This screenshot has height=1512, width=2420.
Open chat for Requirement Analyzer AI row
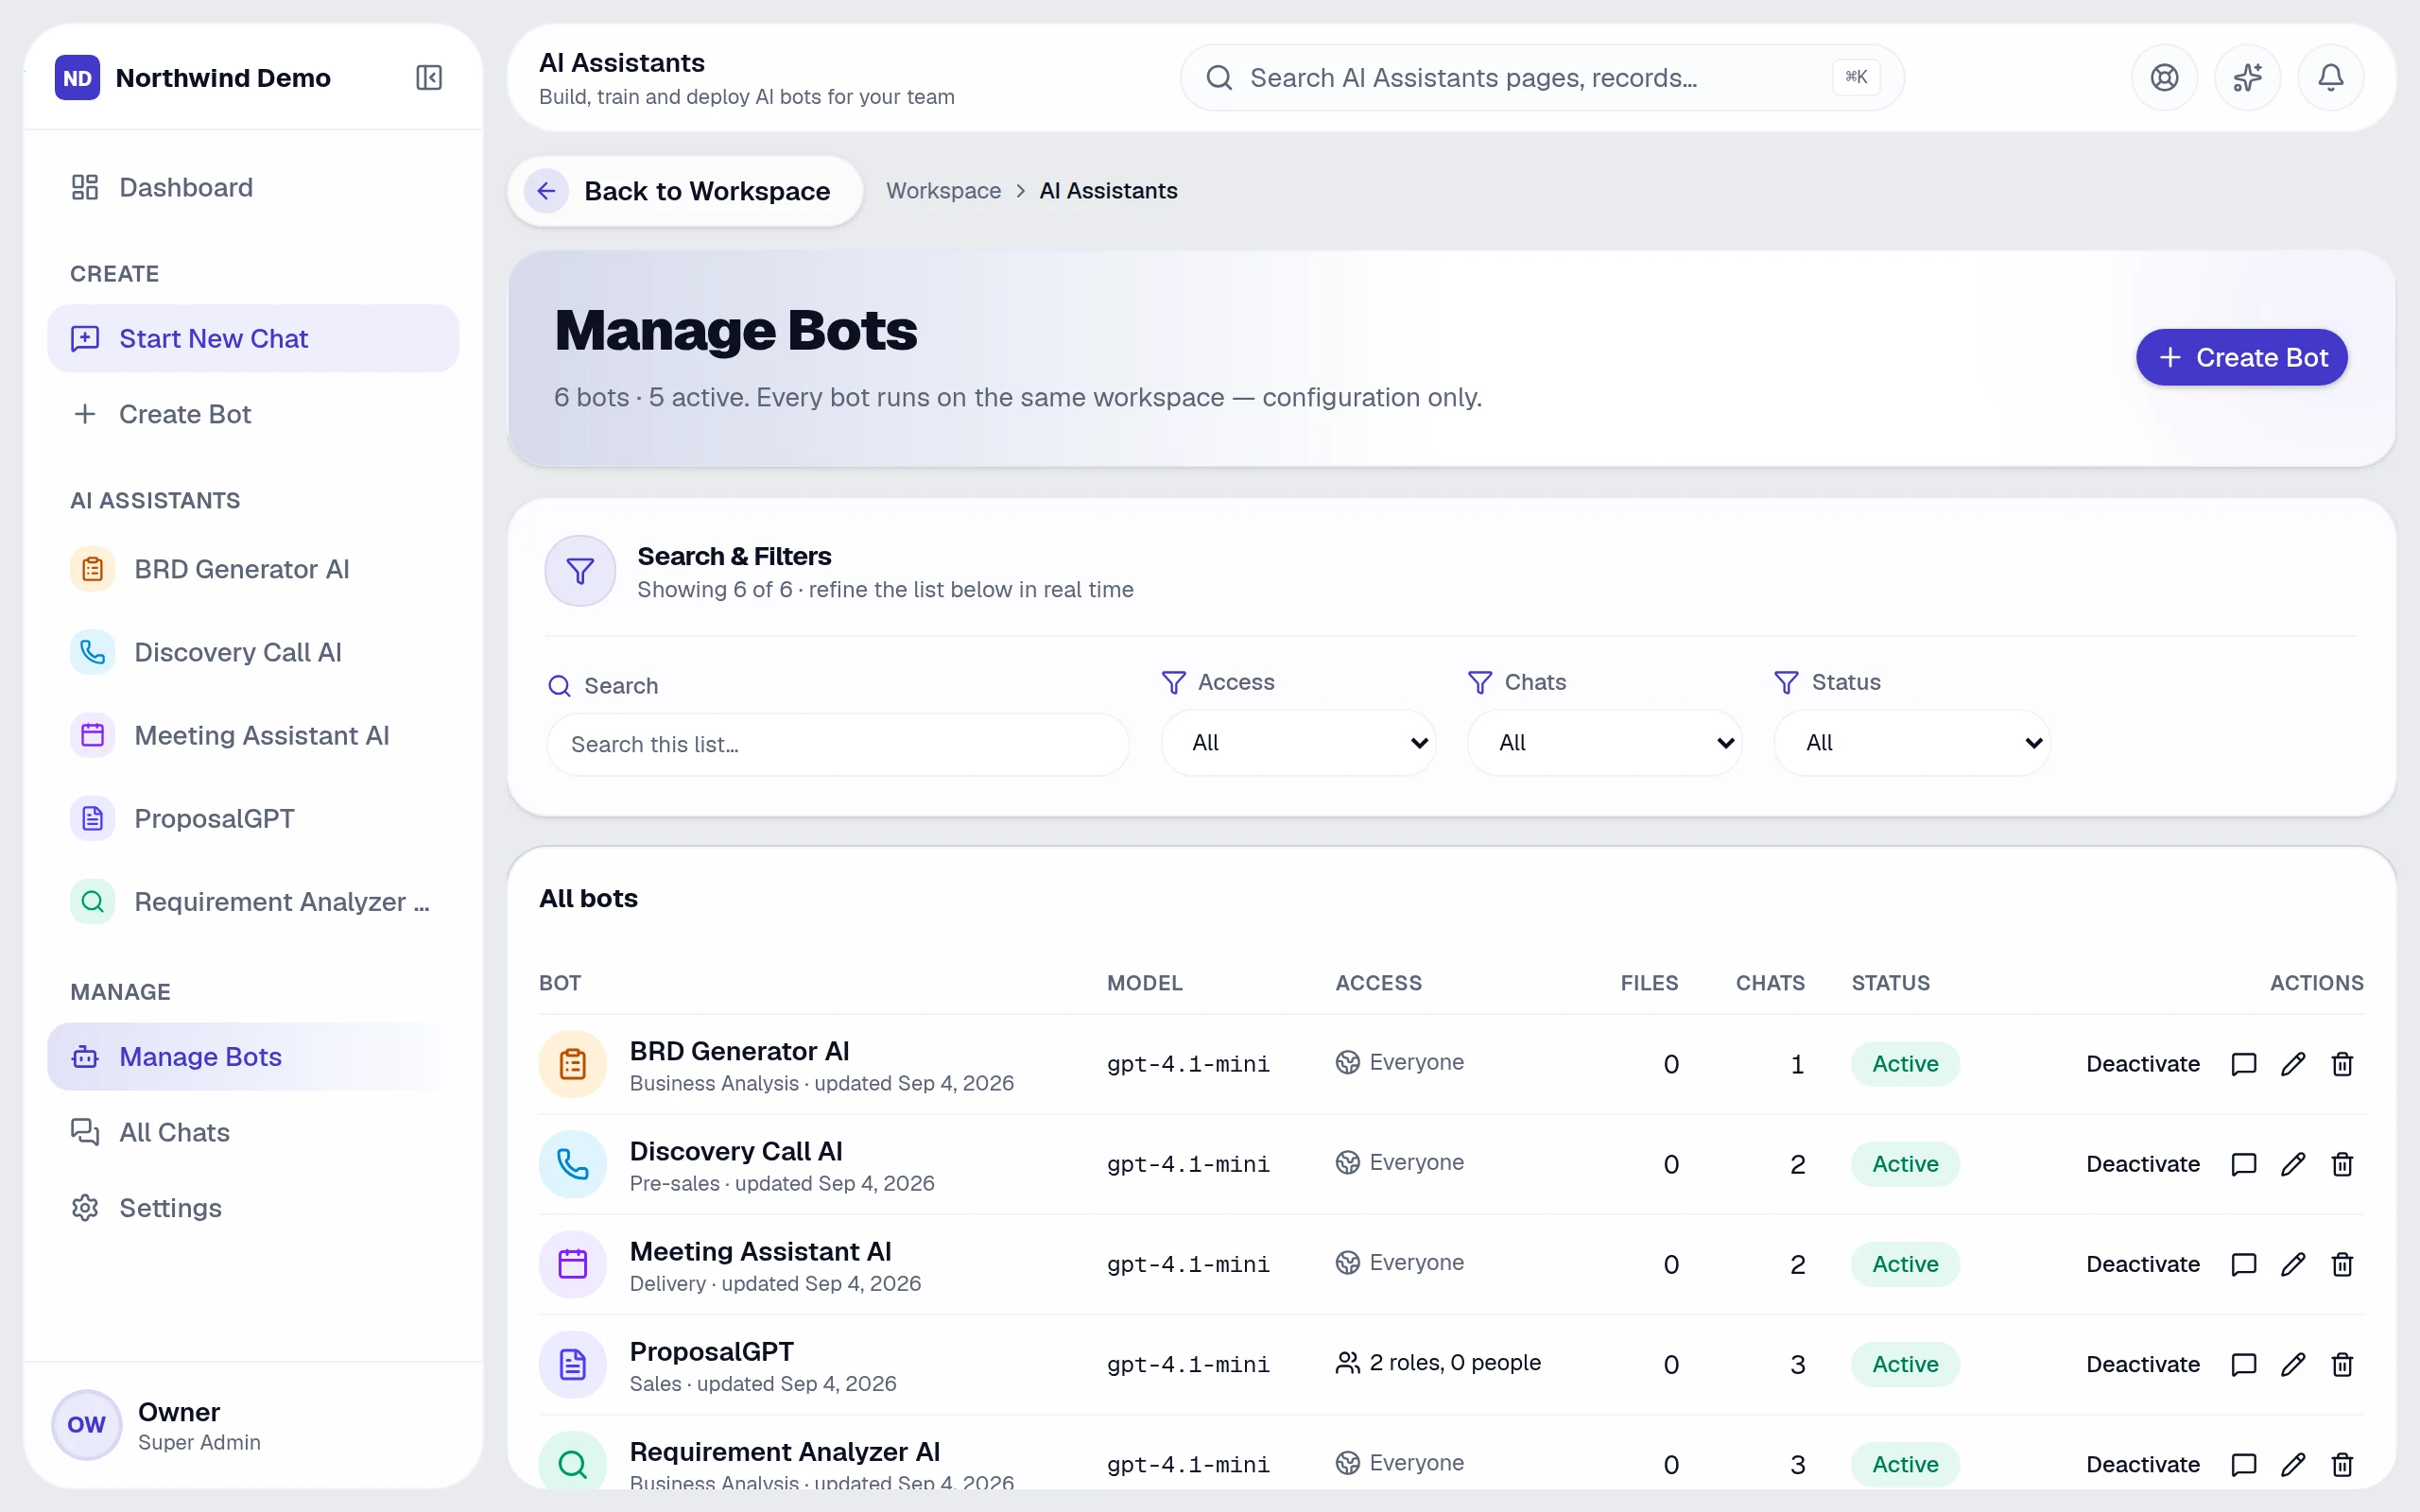[2243, 1464]
